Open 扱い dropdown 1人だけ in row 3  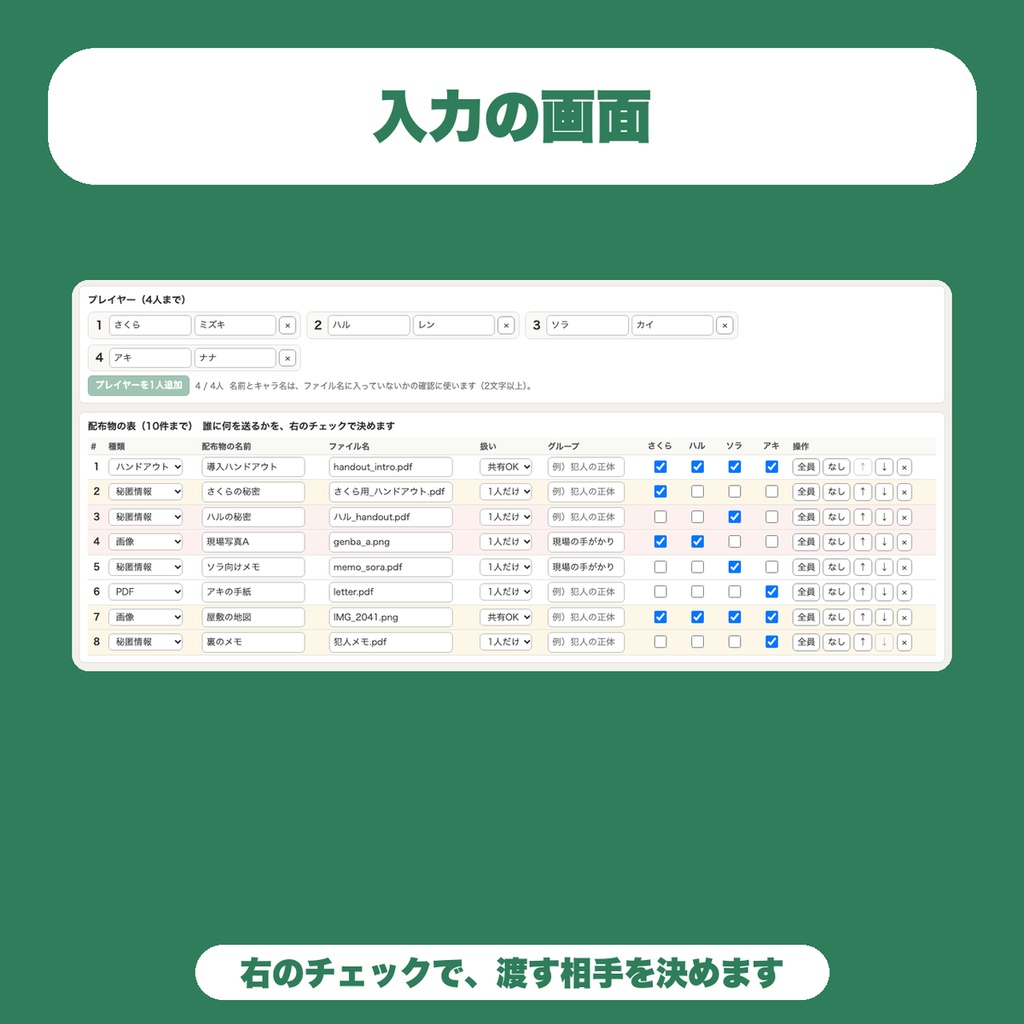[506, 517]
